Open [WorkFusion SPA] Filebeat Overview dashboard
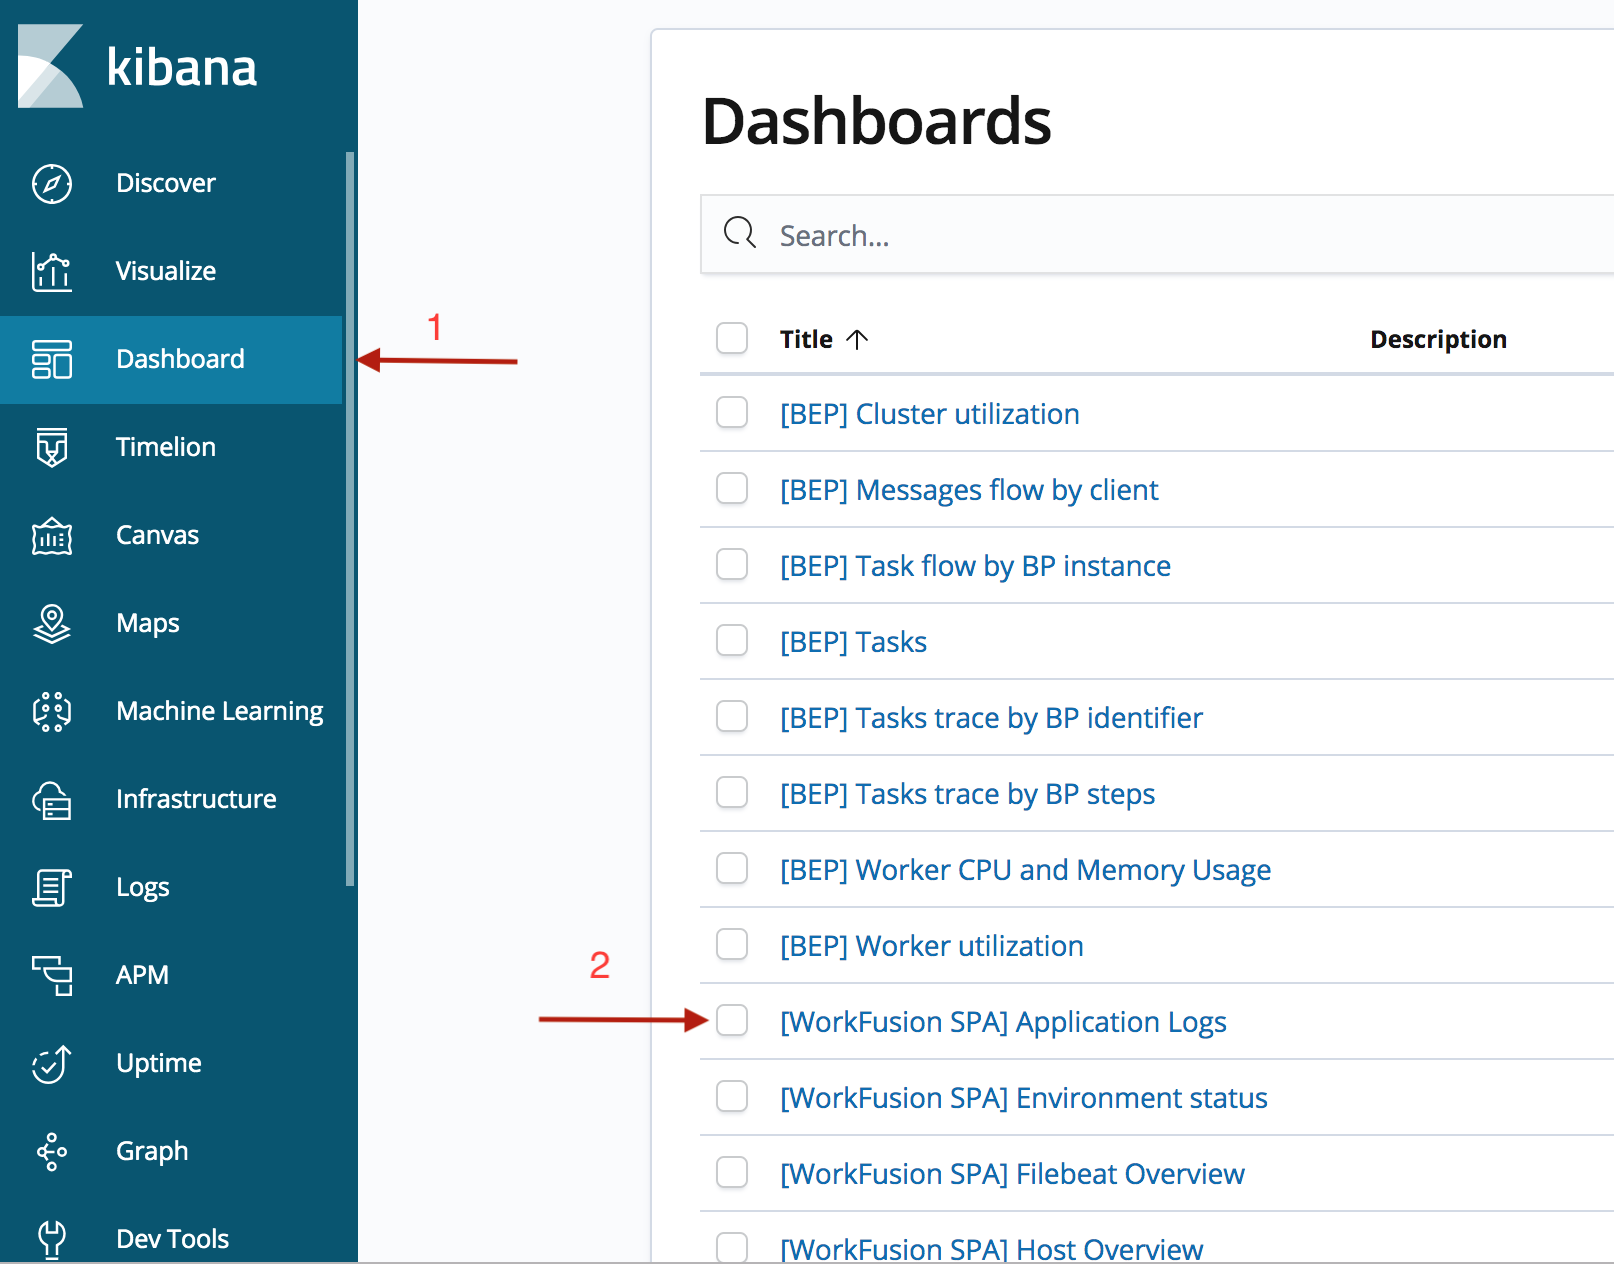The width and height of the screenshot is (1614, 1264). point(1012,1174)
